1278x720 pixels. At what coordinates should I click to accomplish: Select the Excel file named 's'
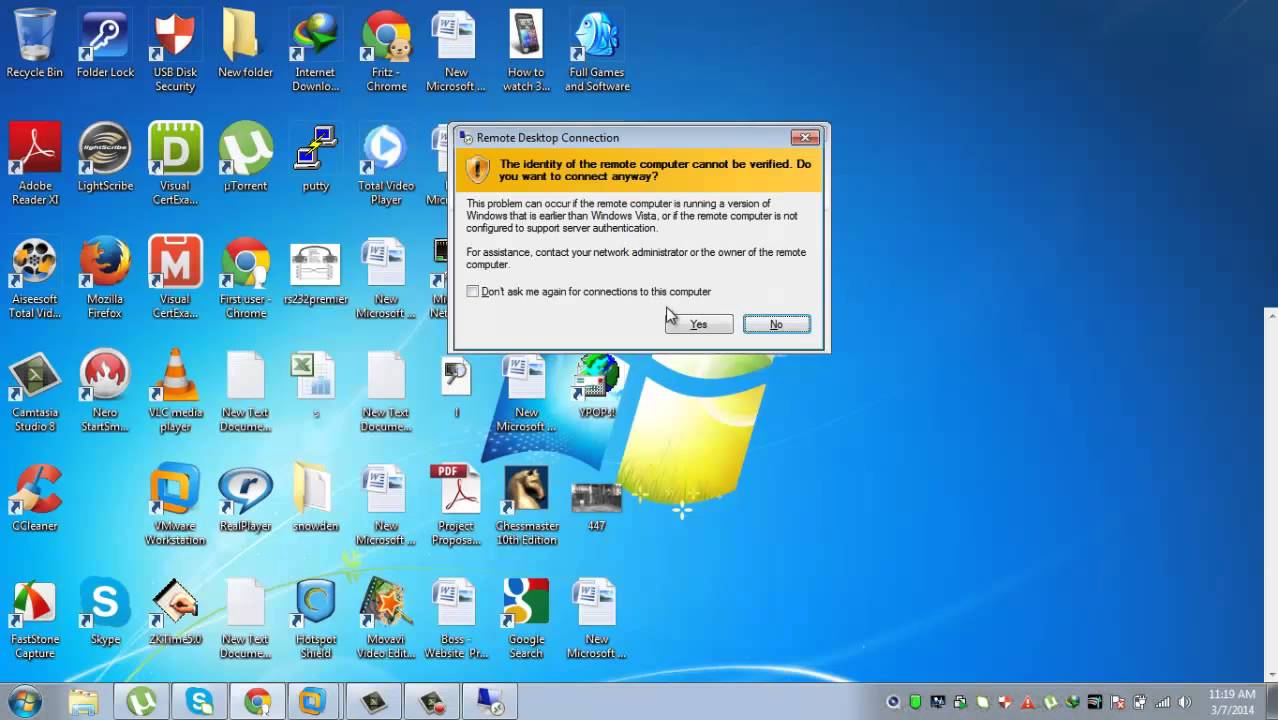pos(315,384)
